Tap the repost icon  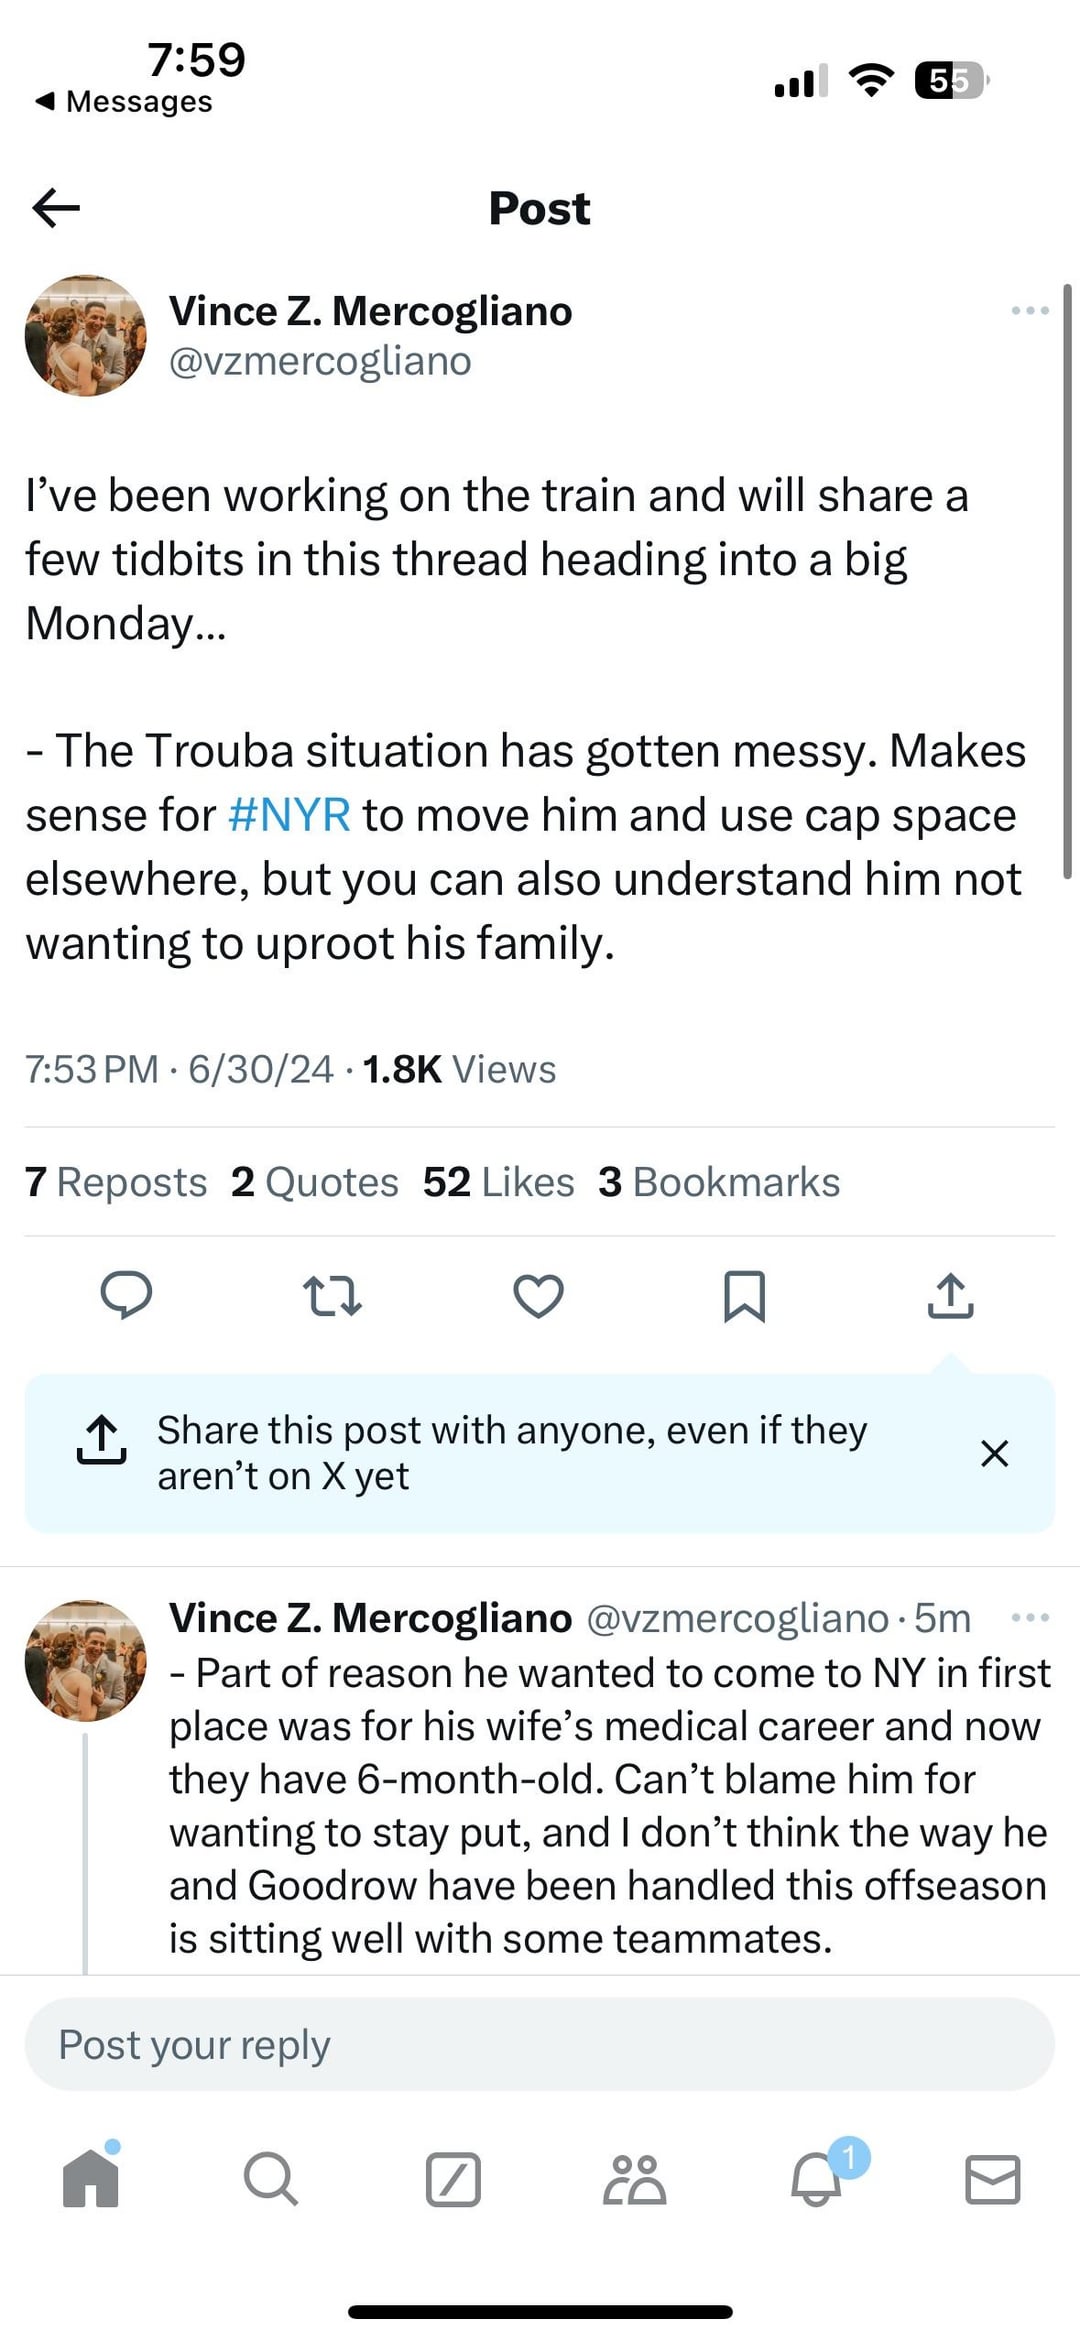coord(332,1296)
